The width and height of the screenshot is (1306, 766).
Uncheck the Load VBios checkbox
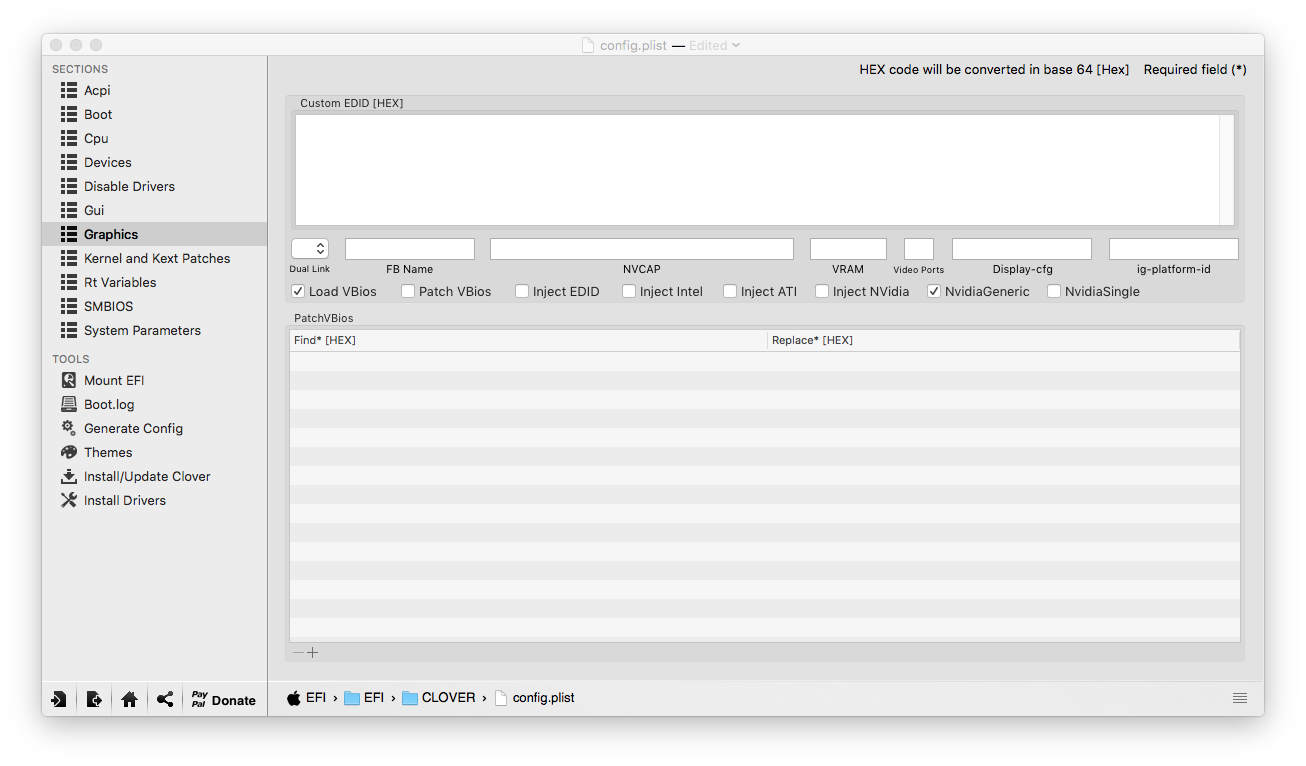[x=298, y=291]
